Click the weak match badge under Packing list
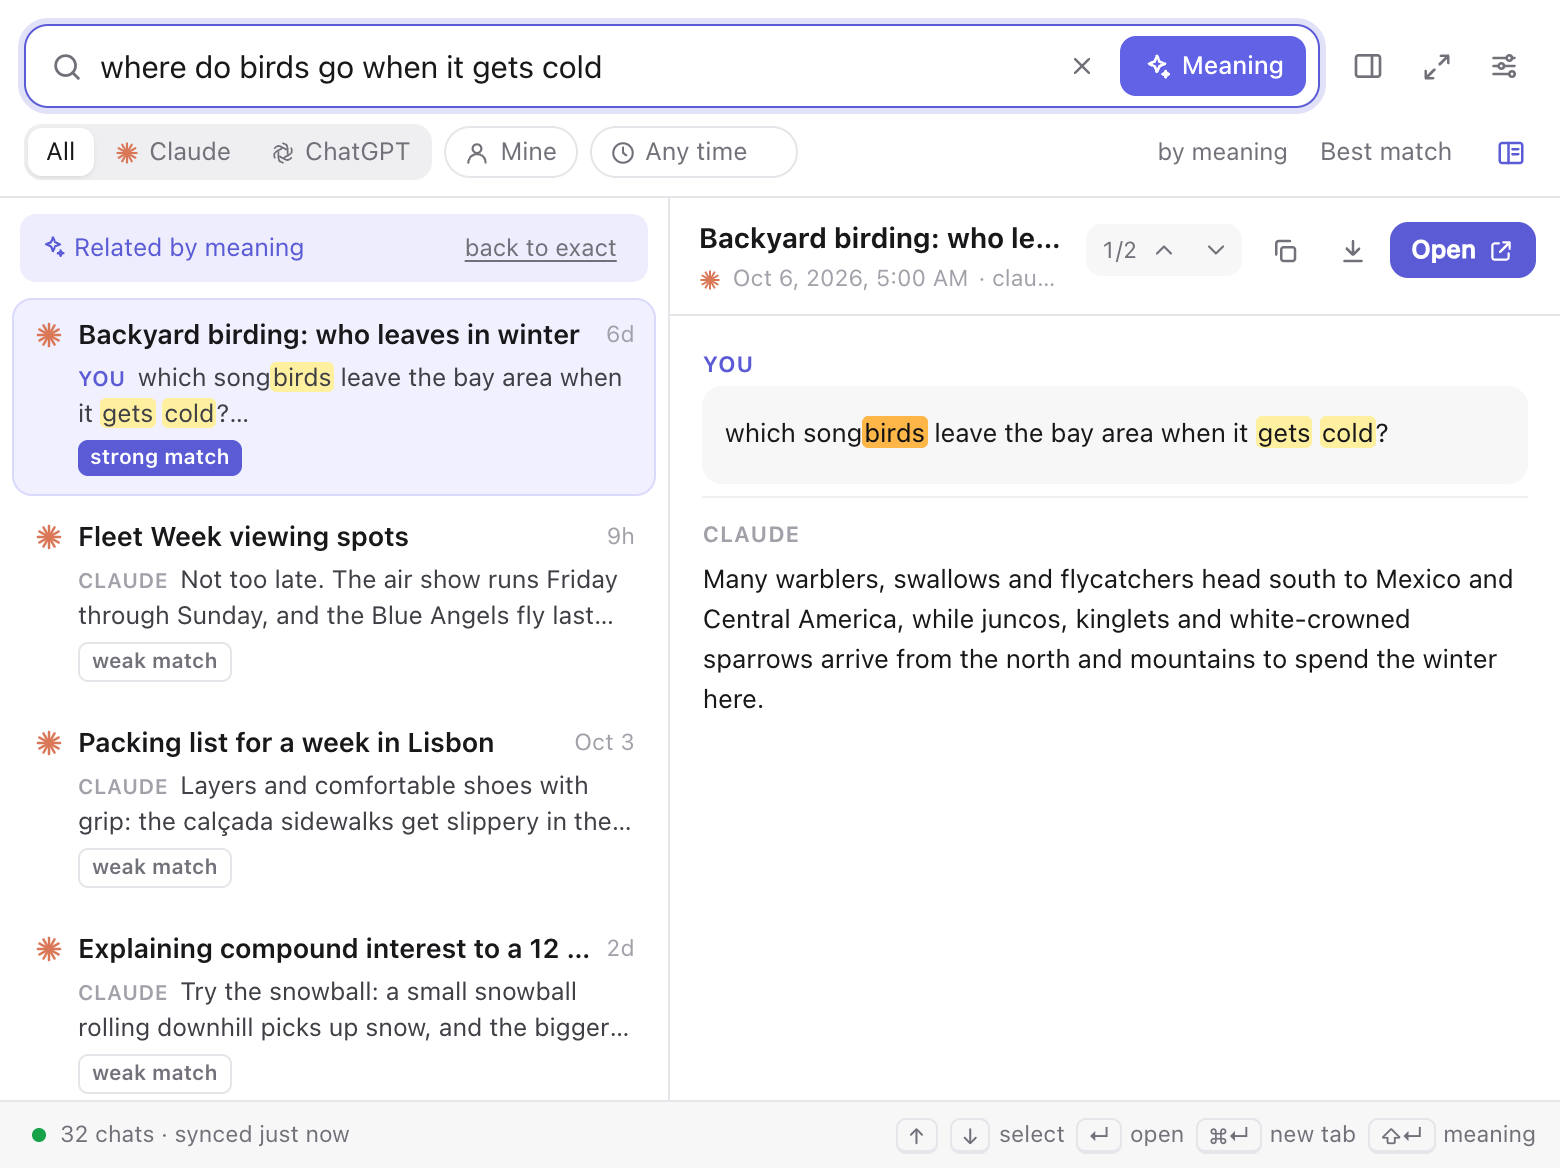The image size is (1560, 1168). tap(155, 868)
